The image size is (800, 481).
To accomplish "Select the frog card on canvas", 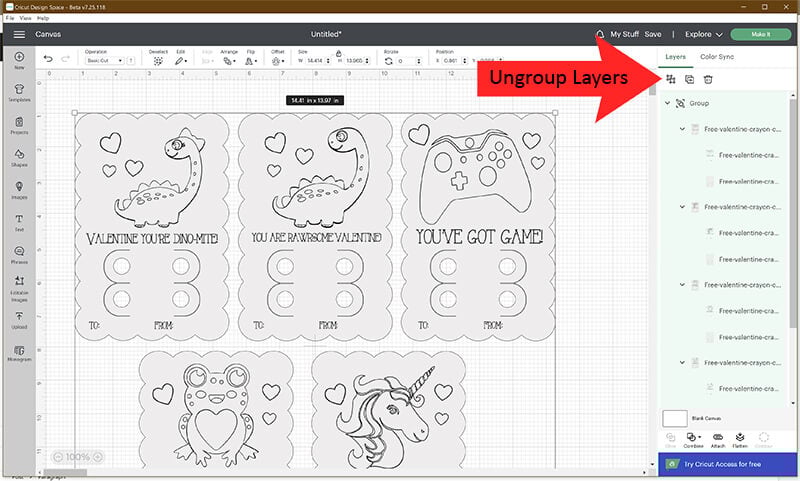I will 216,409.
